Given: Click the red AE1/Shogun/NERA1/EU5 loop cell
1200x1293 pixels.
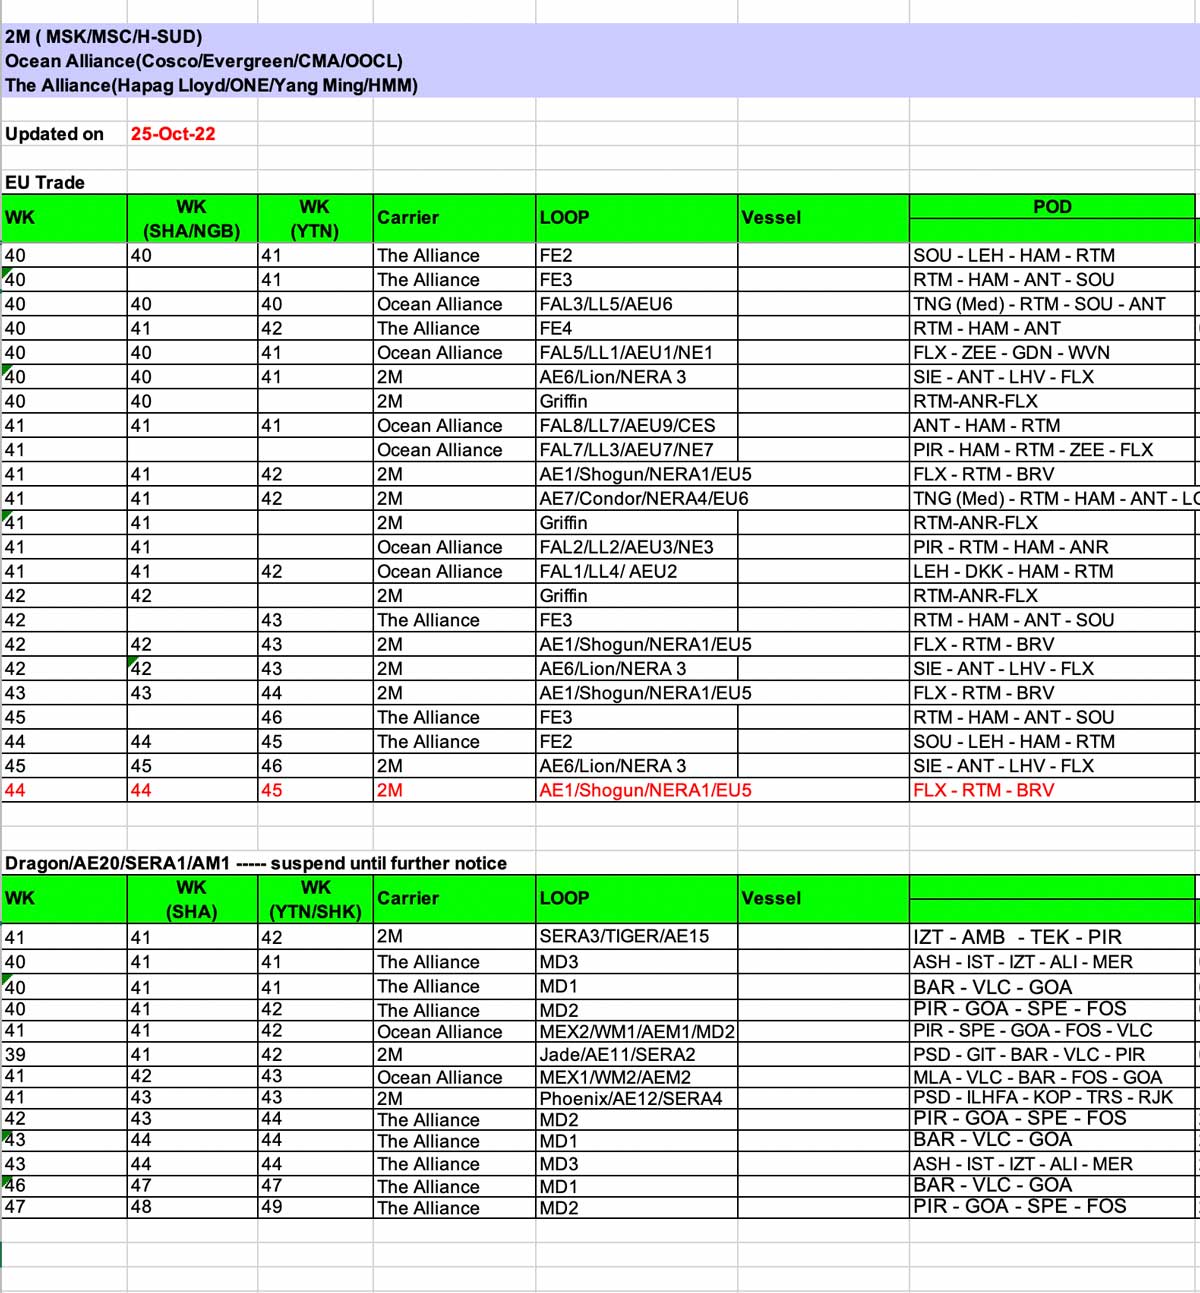Looking at the screenshot, I should pyautogui.click(x=645, y=790).
